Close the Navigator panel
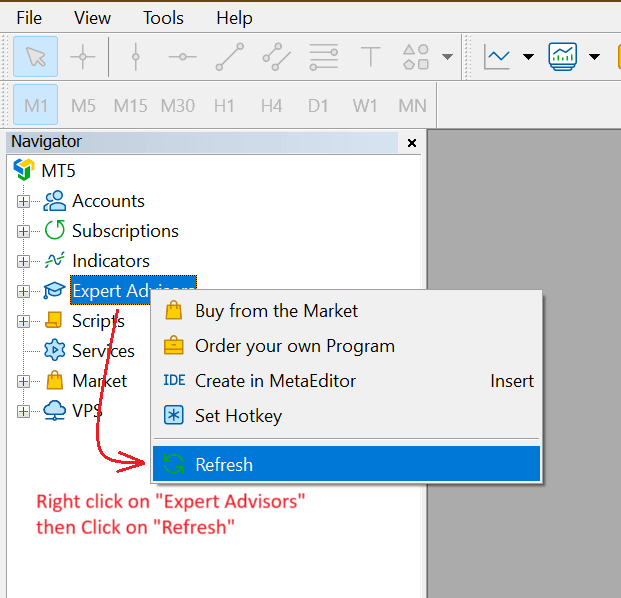 click(412, 143)
